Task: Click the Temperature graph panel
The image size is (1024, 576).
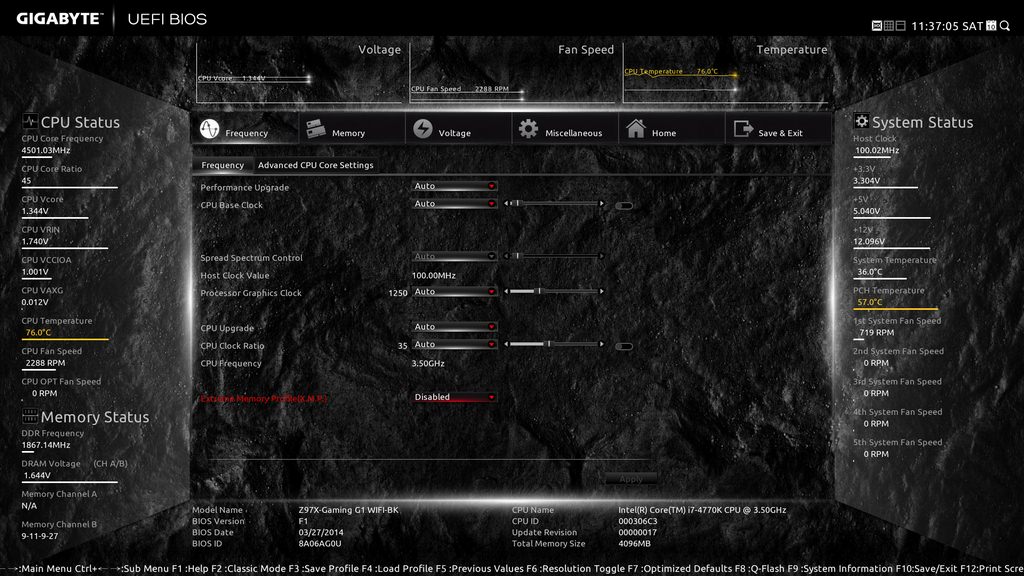Action: pyautogui.click(x=726, y=73)
